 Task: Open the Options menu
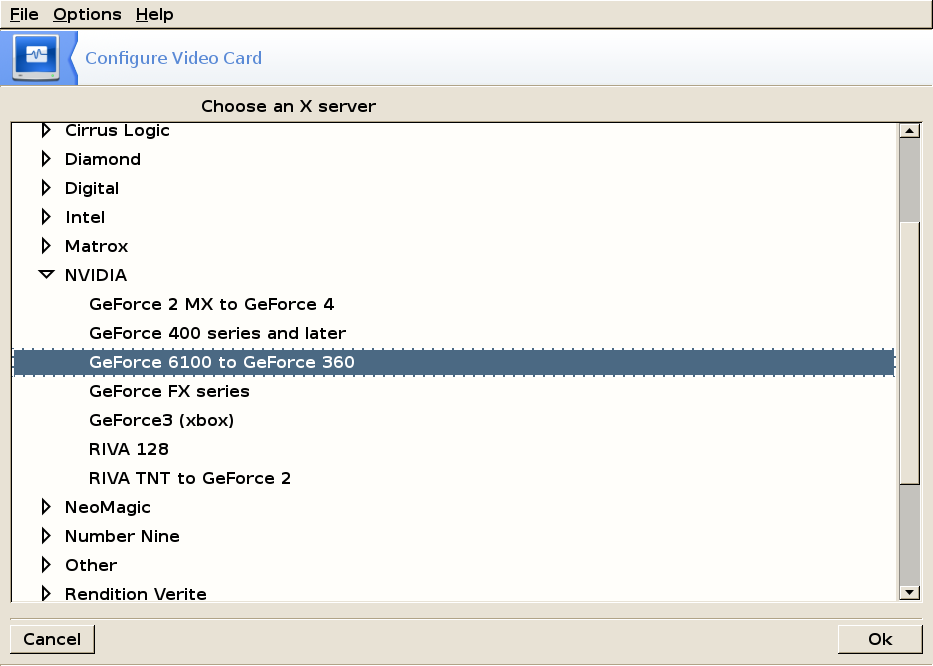87,14
